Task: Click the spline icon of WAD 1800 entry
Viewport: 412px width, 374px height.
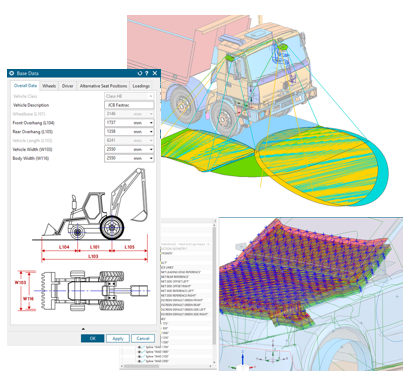Action: click(x=143, y=352)
